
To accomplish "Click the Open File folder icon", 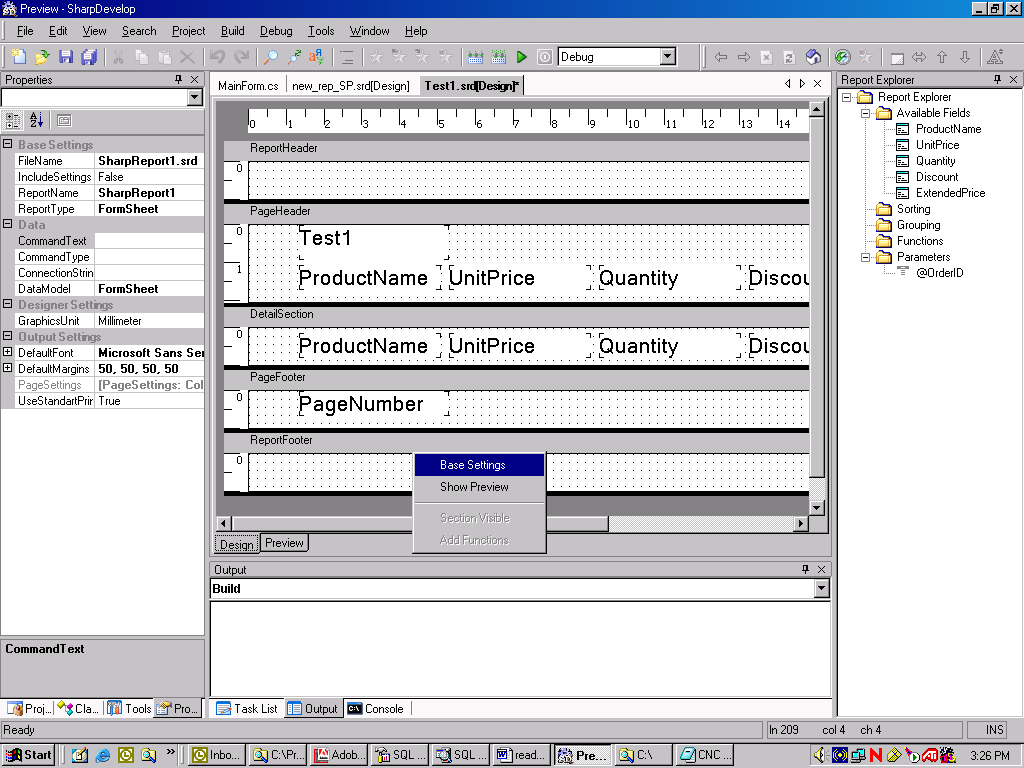I will pos(42,57).
